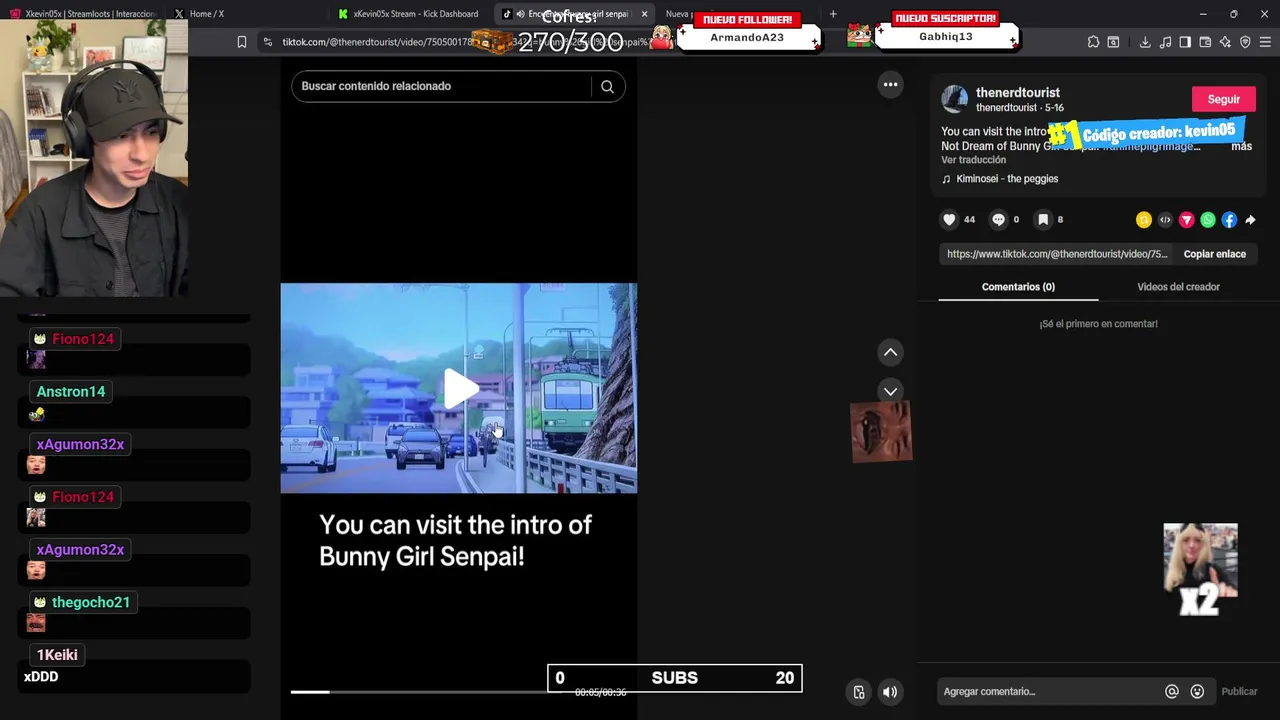Click thenerdtourist profile avatar
Image resolution: width=1280 pixels, height=720 pixels.
(955, 99)
